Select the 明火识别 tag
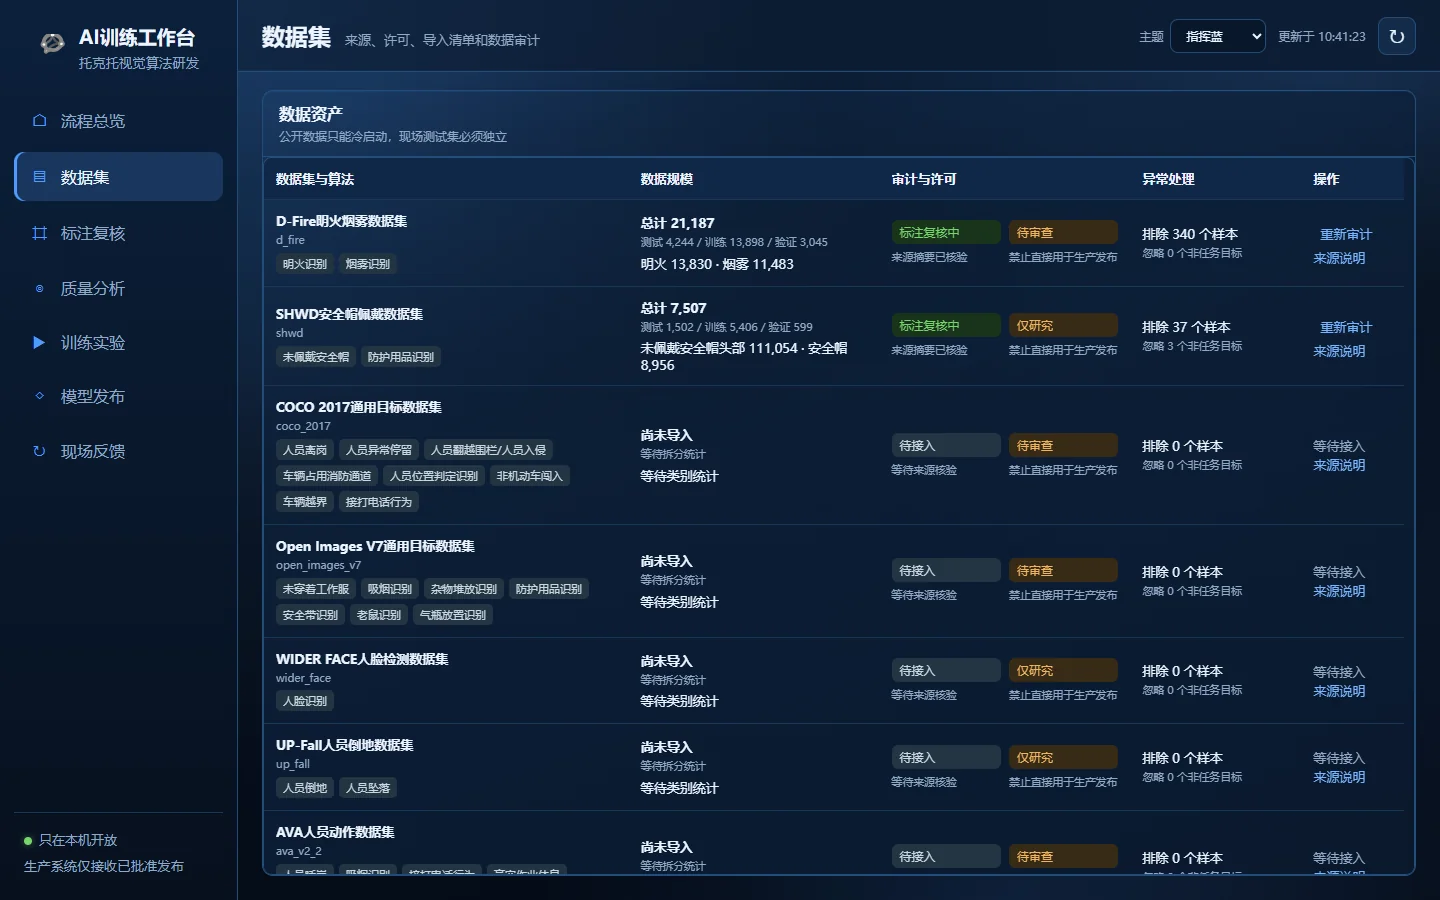This screenshot has width=1440, height=900. (x=305, y=264)
